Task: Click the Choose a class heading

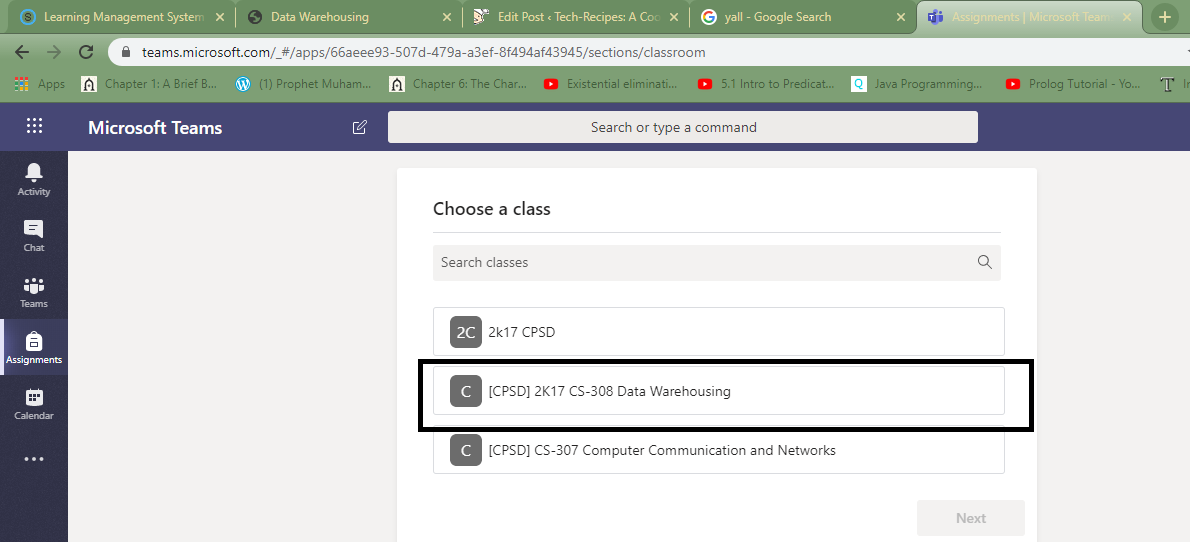Action: pyautogui.click(x=492, y=209)
